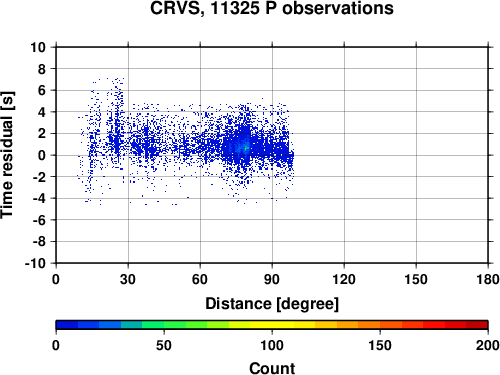Screen dimensions: 500x375
Task: Click the yellow segment of the colorbar
Action: pyautogui.click(x=272, y=325)
